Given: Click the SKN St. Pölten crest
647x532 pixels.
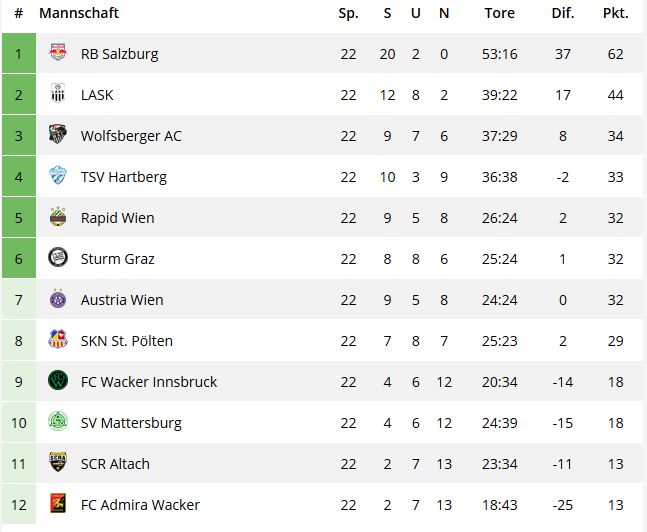Looking at the screenshot, I should [58, 339].
